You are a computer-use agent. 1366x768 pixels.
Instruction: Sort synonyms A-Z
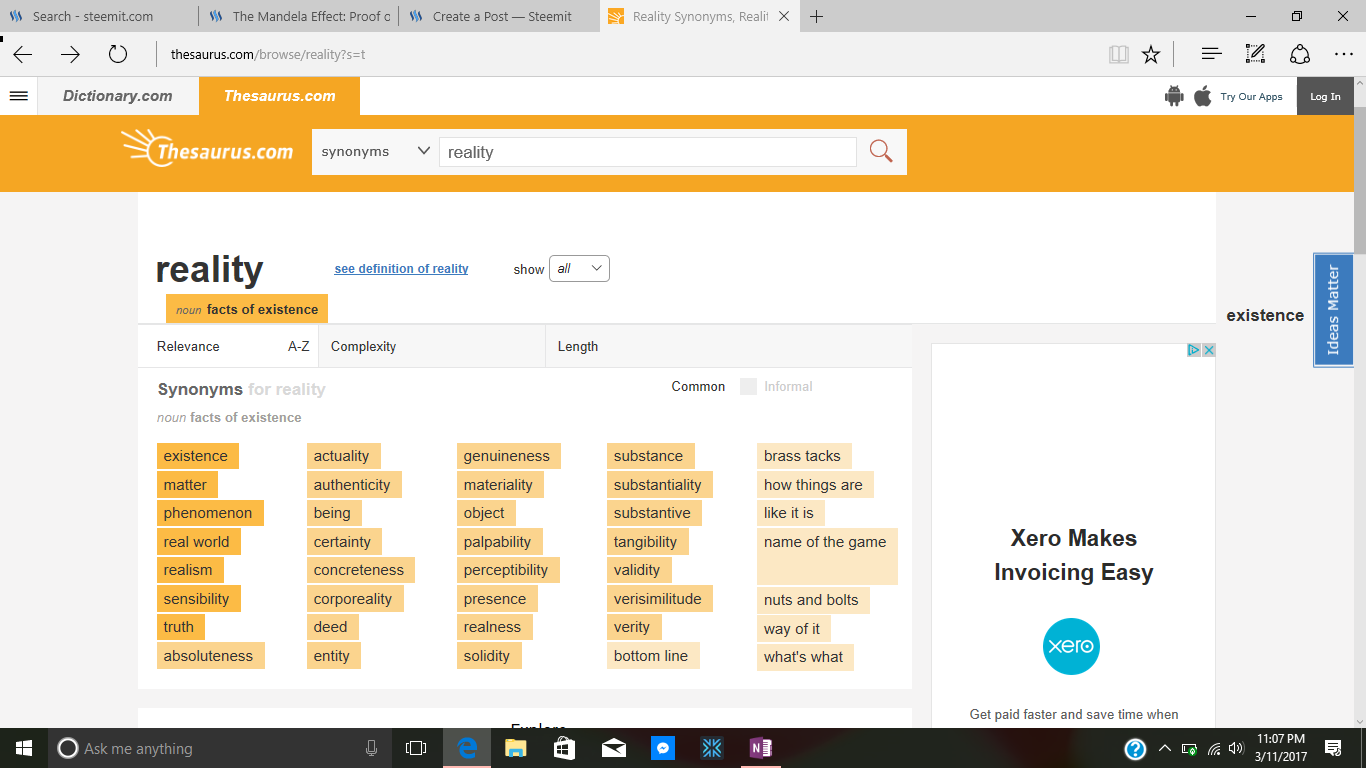299,346
